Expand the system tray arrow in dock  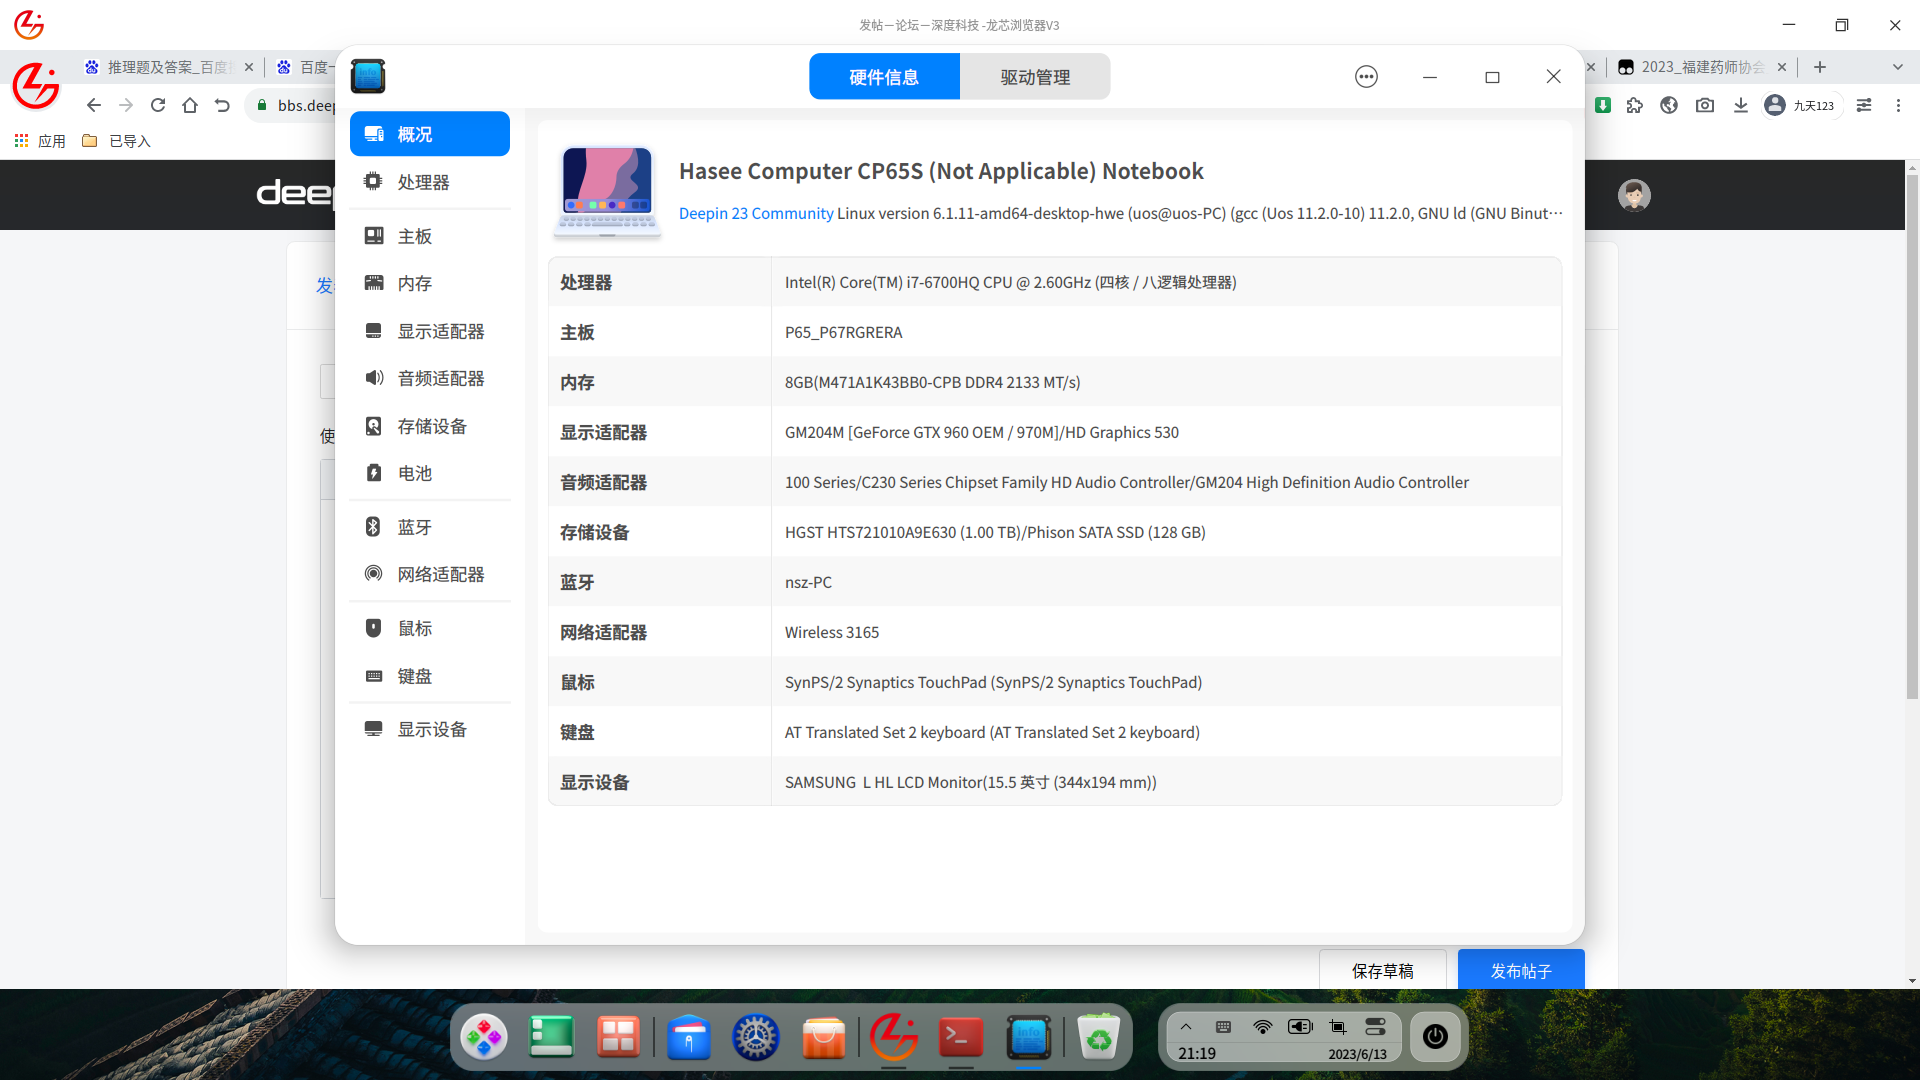1186,1027
